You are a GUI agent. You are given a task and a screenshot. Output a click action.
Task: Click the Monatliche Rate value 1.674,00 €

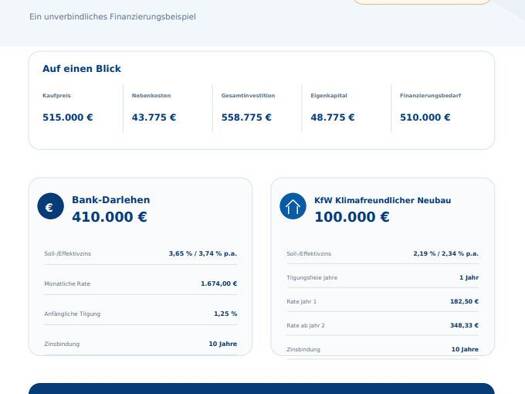click(219, 284)
